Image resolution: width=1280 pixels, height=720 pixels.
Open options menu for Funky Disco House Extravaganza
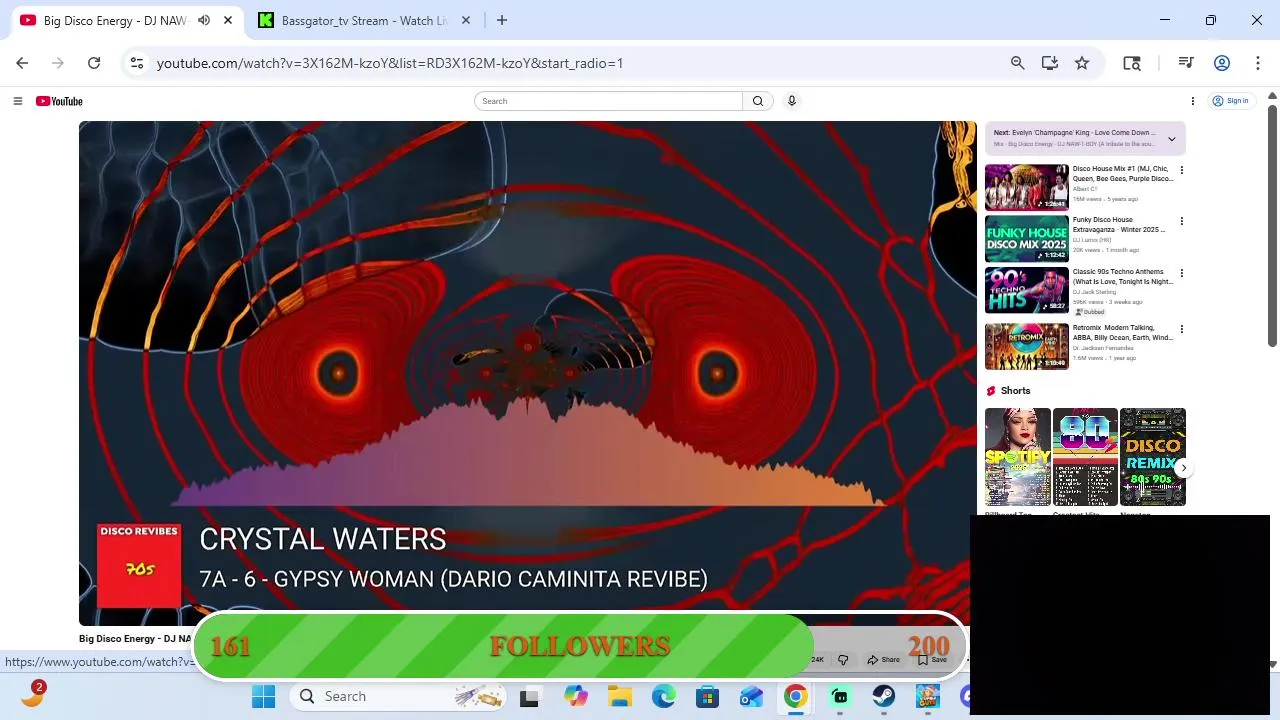[1181, 222]
